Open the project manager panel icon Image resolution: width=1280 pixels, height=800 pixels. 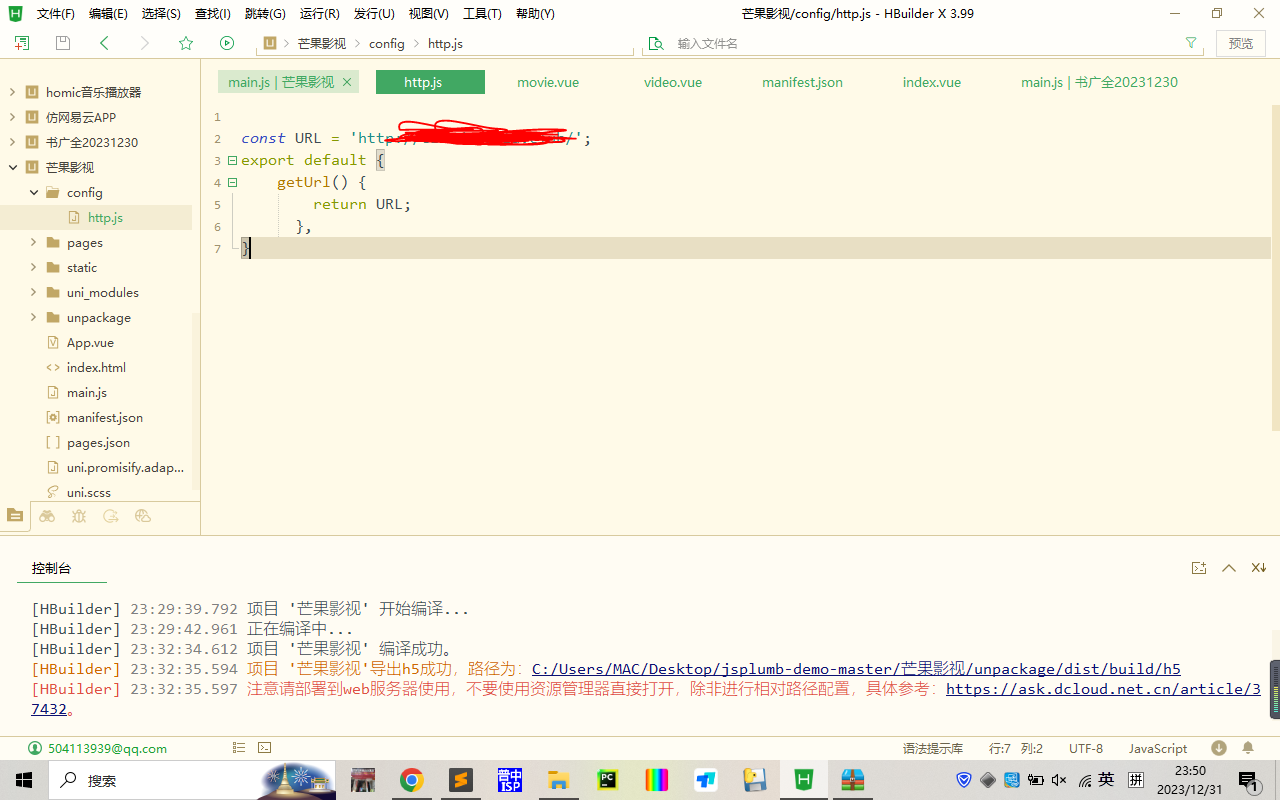(x=15, y=516)
